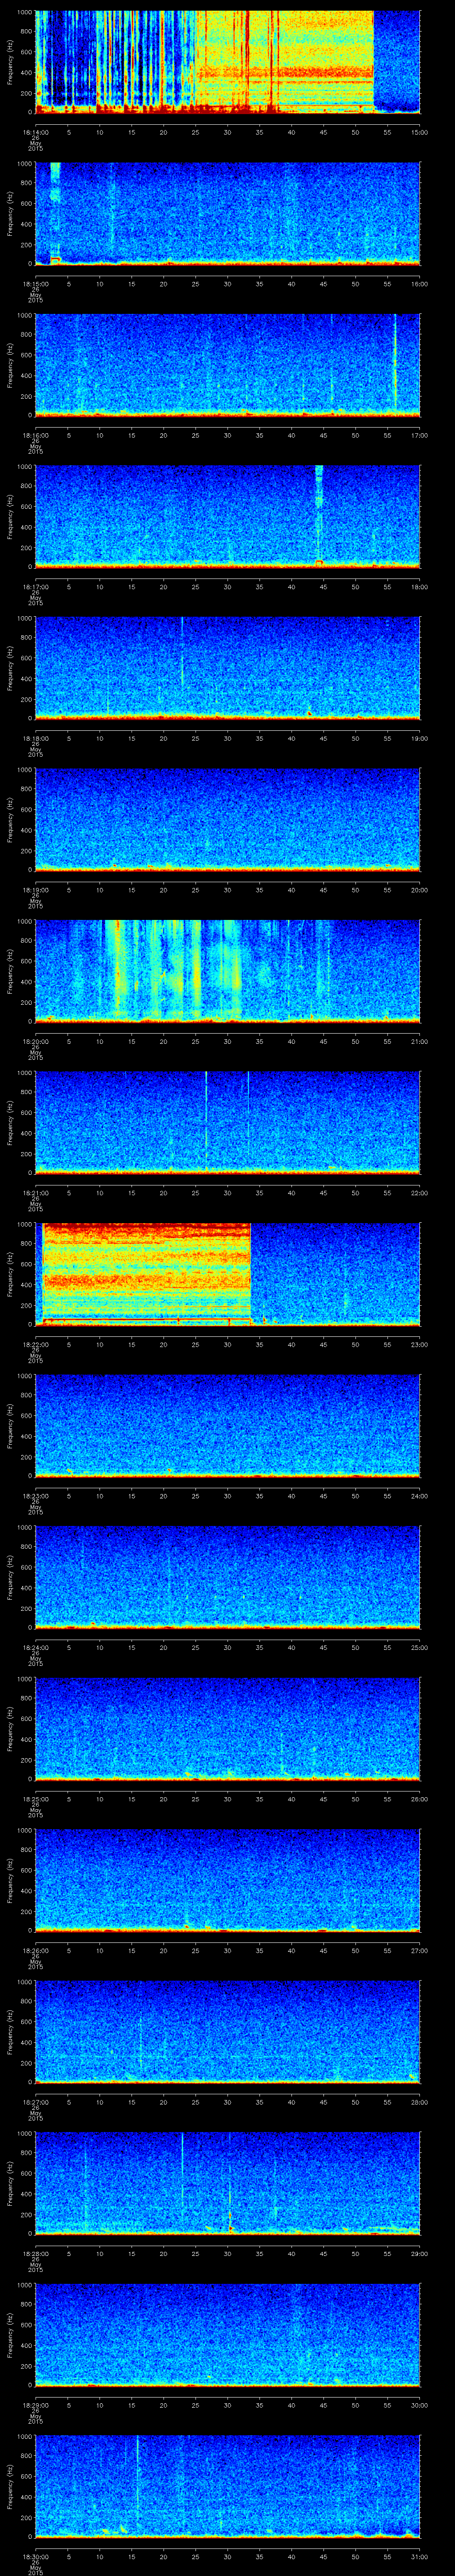Point at the 18:21:00 timestamp text
The height and width of the screenshot is (2576, 455).
pos(35,1193)
